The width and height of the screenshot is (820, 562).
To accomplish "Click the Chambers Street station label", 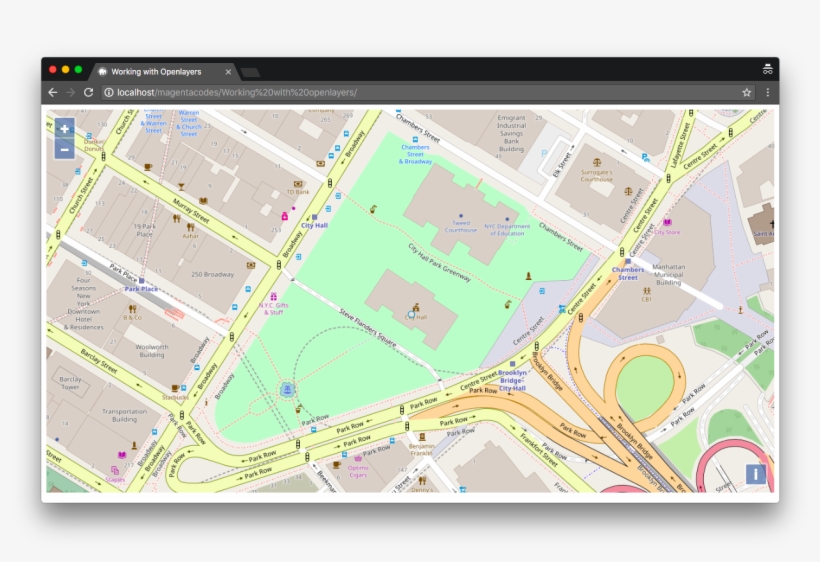I will (627, 273).
